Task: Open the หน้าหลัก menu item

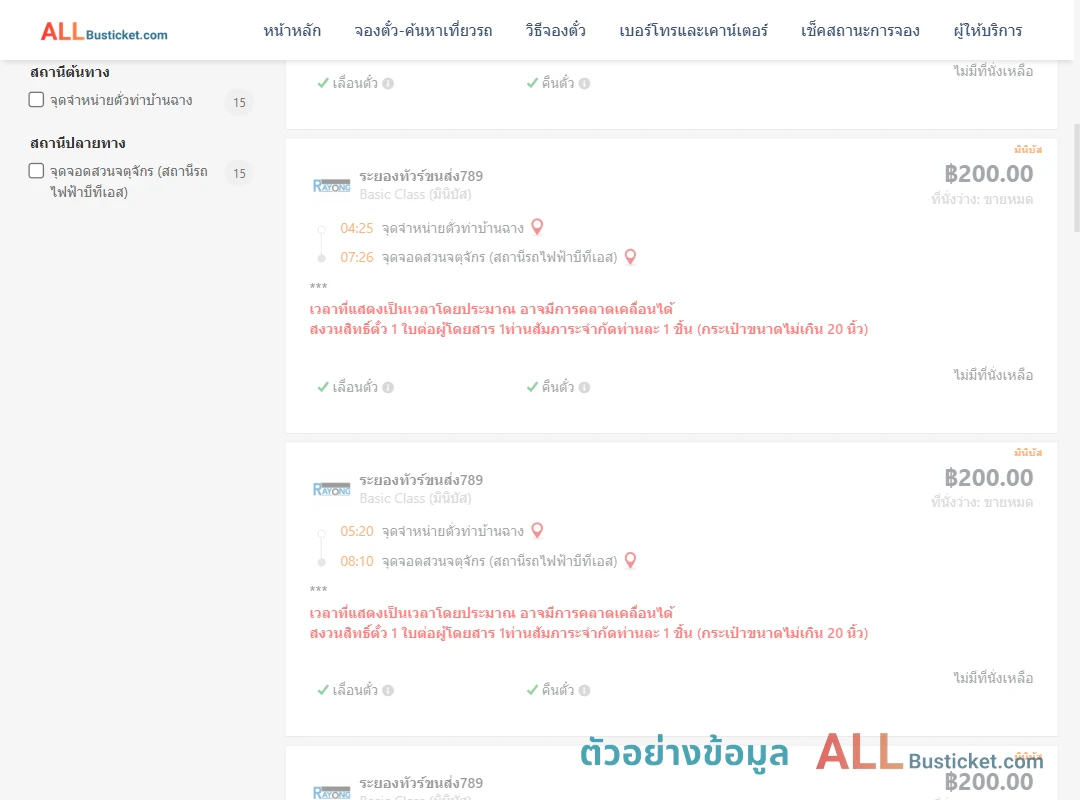Action: point(292,31)
